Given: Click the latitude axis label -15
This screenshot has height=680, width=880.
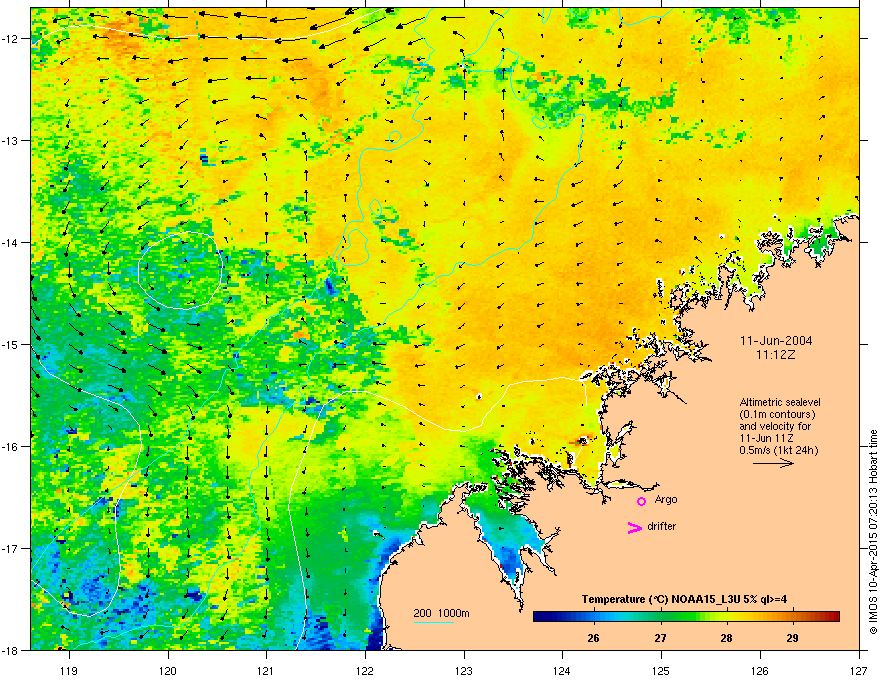Looking at the screenshot, I should [11, 344].
